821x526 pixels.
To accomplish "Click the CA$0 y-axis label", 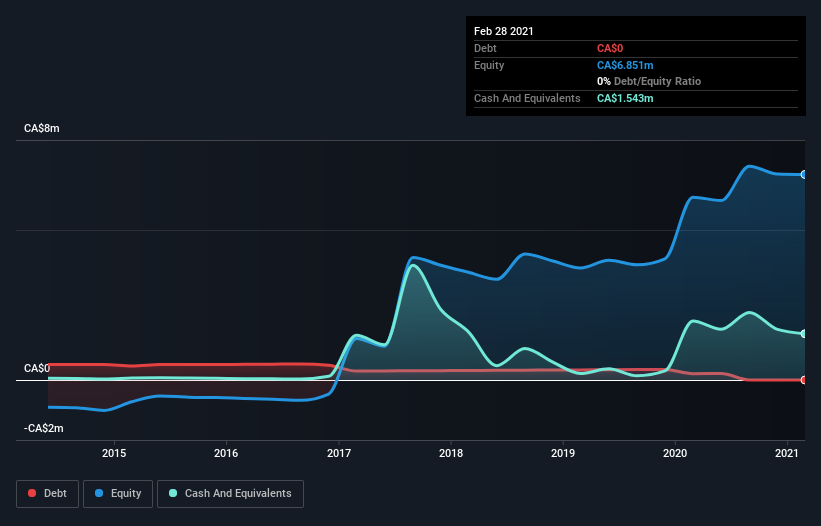I will (37, 368).
